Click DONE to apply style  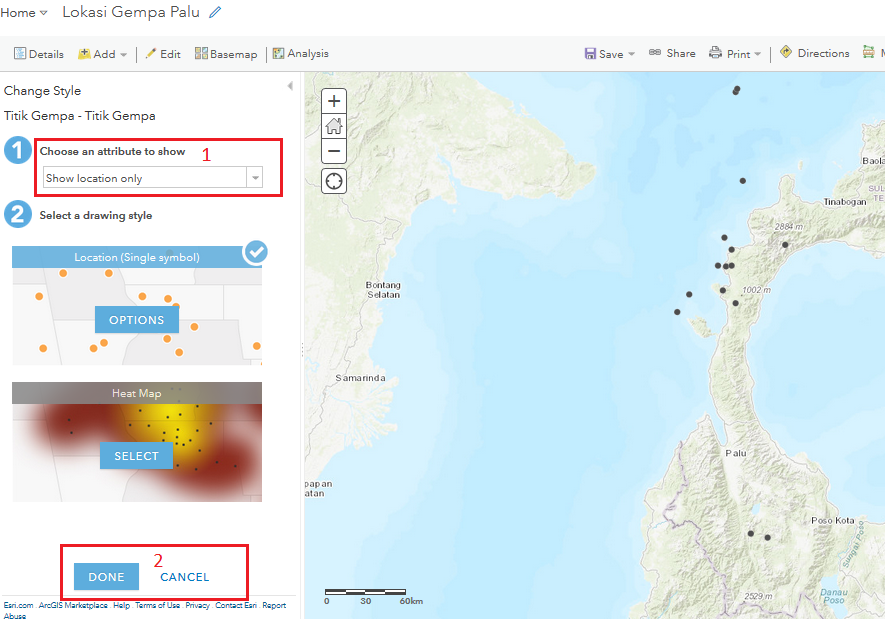tap(106, 577)
